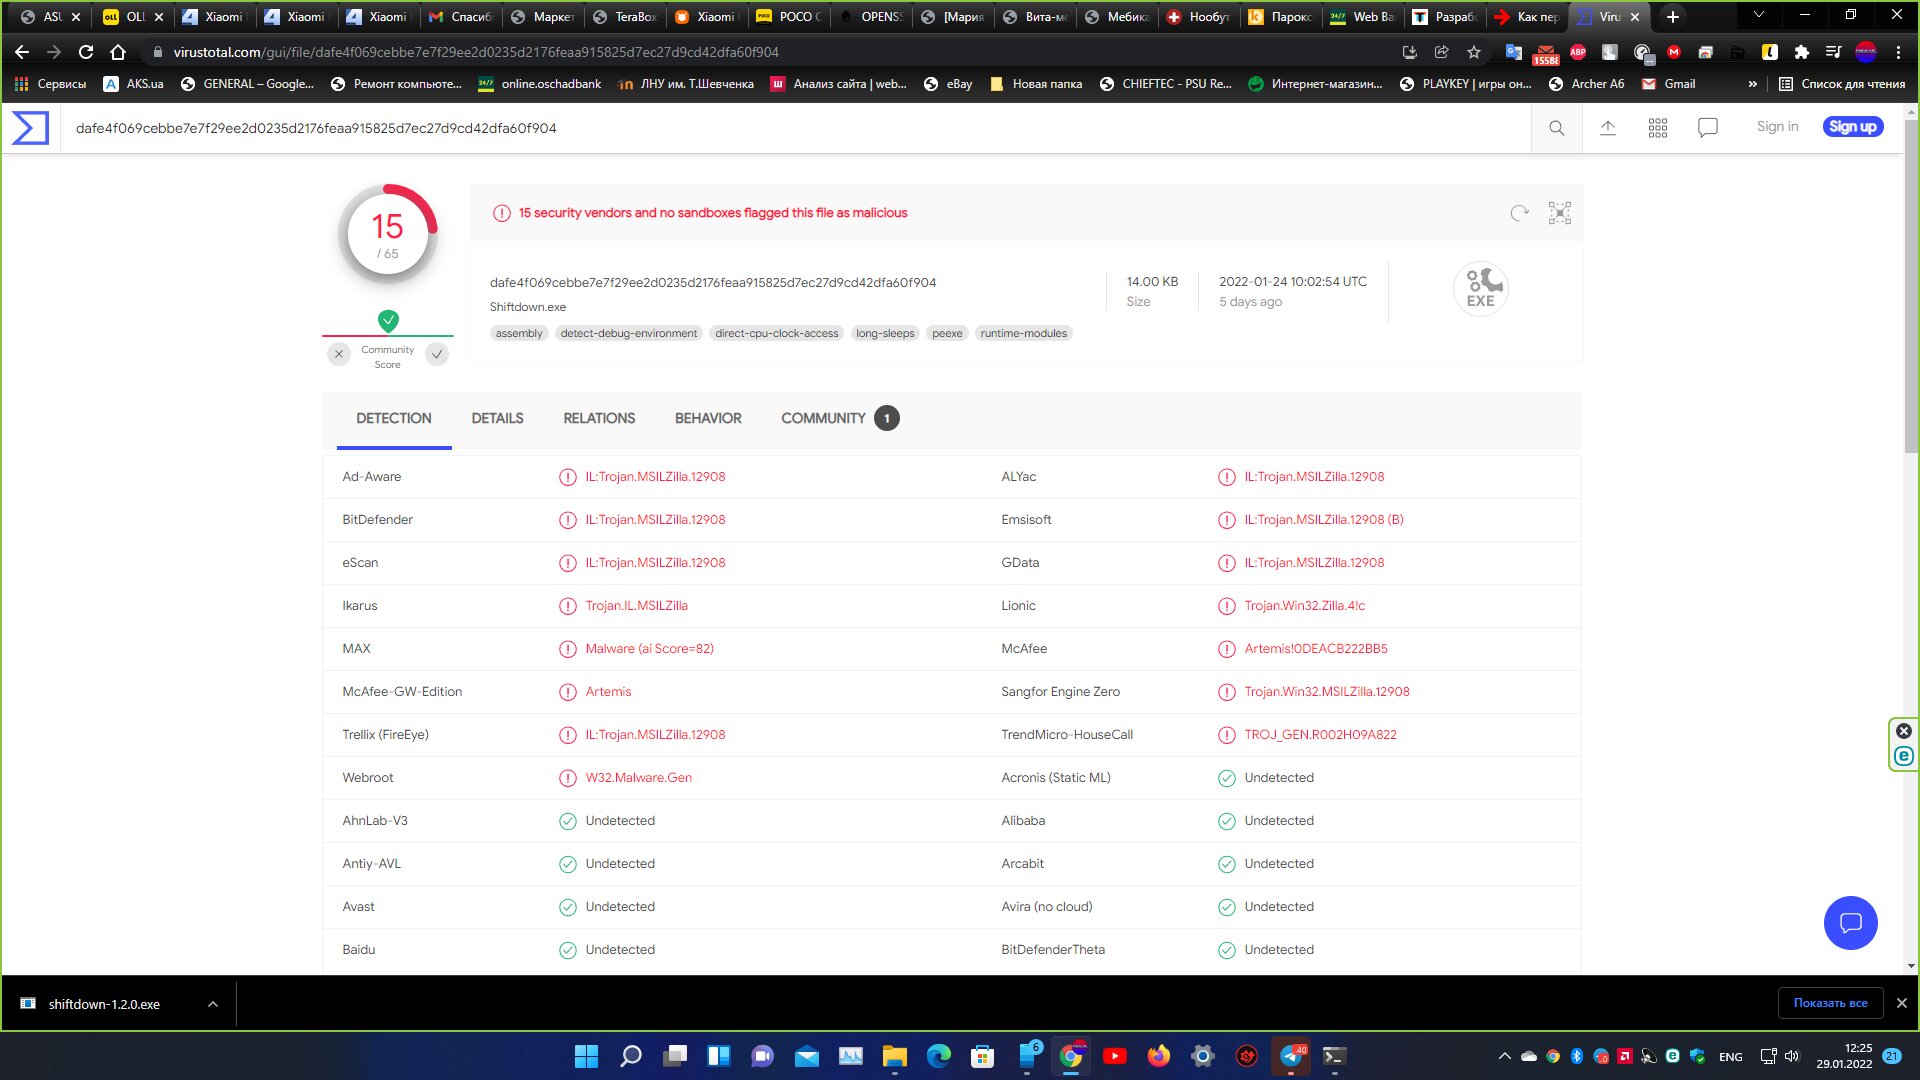This screenshot has height=1080, width=1920.
Task: Click the Apps Сервисы bookmark
Action: 50,84
